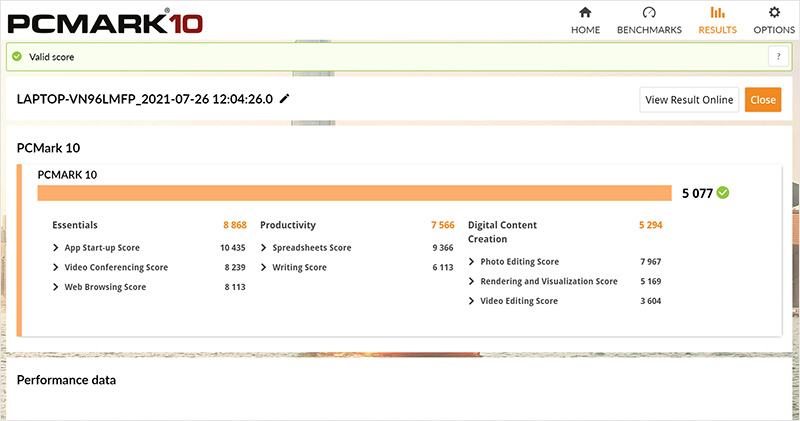Viewport: 800px width, 421px height.
Task: Click the Performance data heading
Action: coord(66,380)
